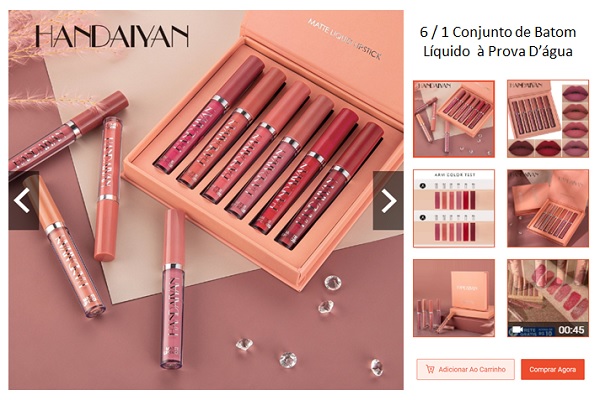Viewport: 600px width, 400px height.
Task: Click the previous image left arrow
Action: (24, 200)
